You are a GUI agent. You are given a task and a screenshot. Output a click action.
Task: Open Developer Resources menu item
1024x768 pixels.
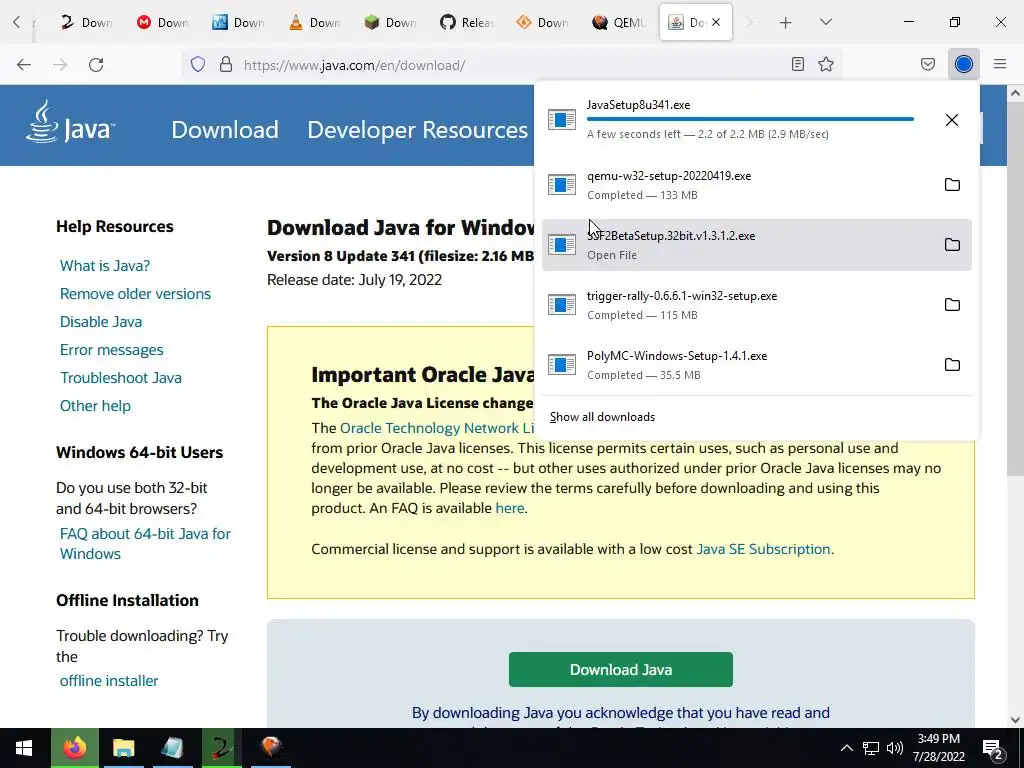tap(417, 130)
